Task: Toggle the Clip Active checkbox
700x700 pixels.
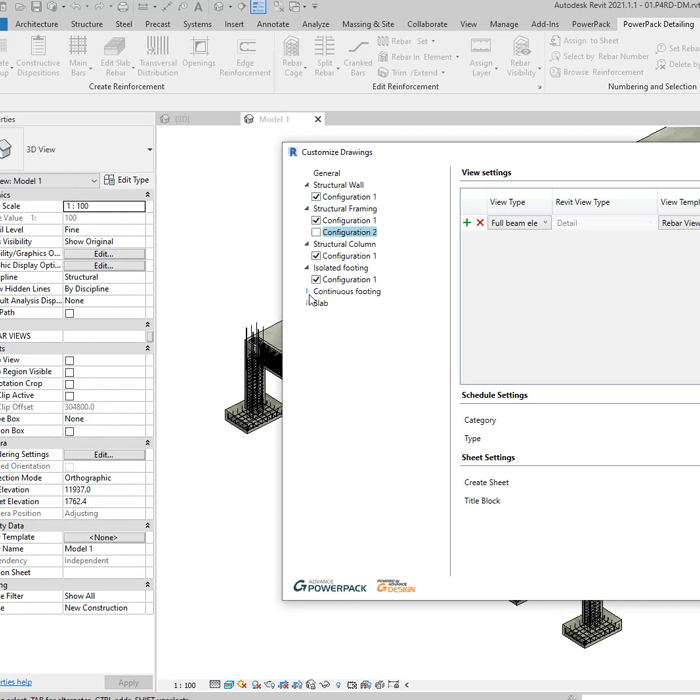Action: pyautogui.click(x=70, y=396)
